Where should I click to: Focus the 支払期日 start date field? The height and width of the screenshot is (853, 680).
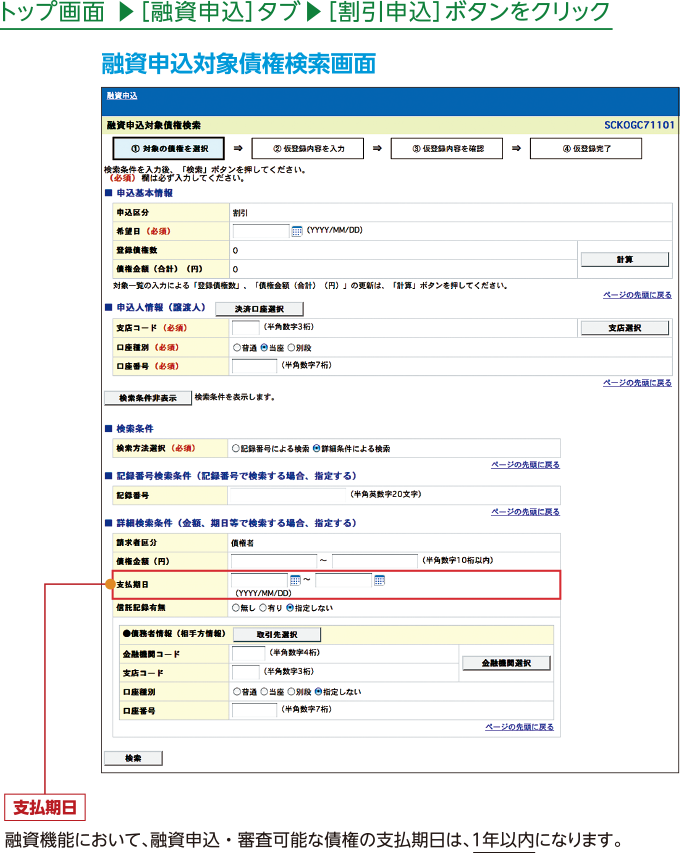tap(259, 580)
